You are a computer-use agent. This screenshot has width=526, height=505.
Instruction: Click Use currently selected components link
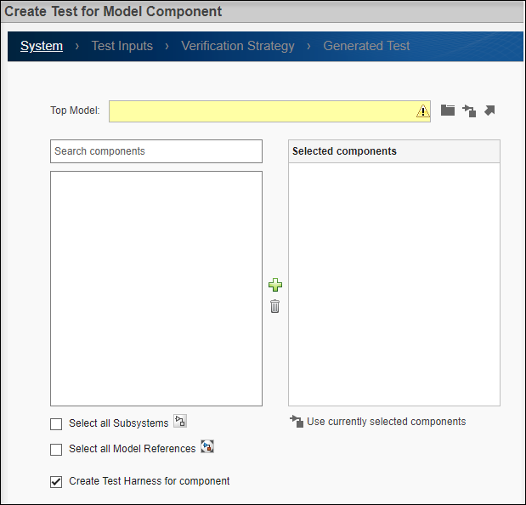click(x=386, y=421)
